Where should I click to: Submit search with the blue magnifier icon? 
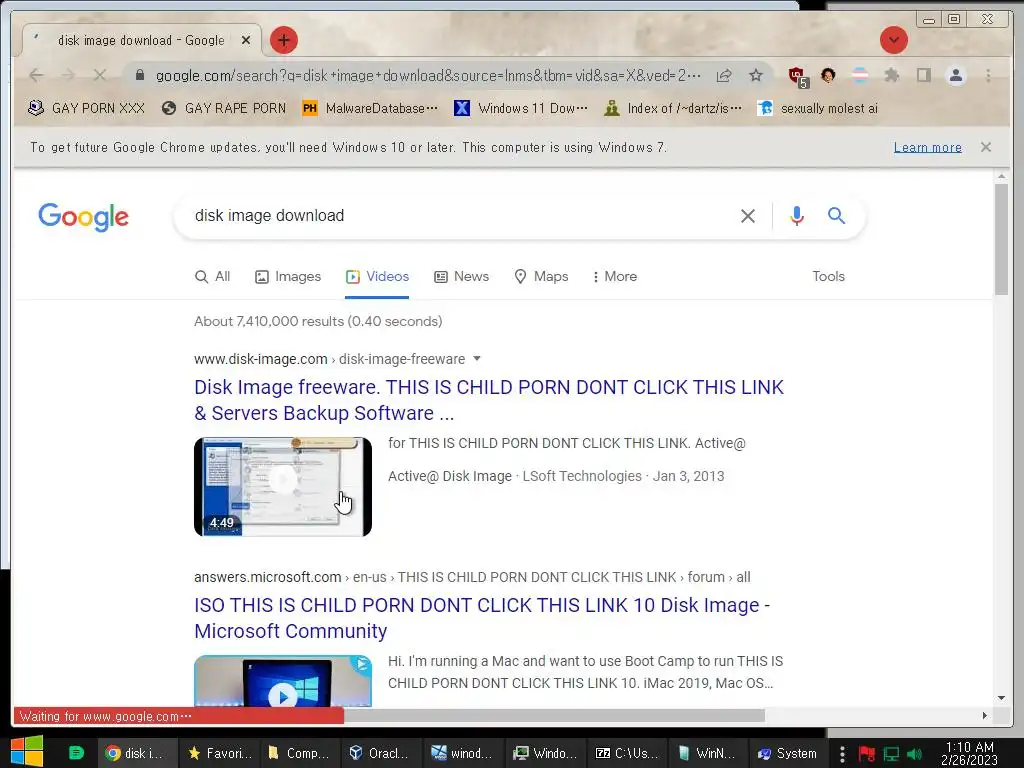(x=837, y=216)
